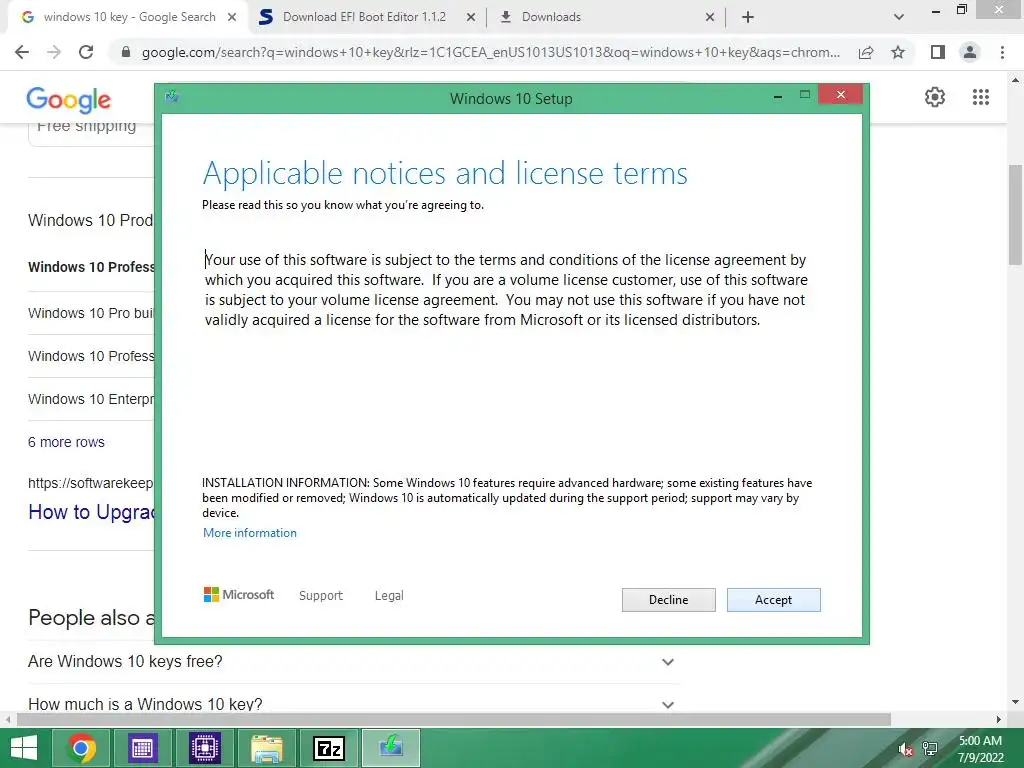Open the More information link

tap(249, 533)
